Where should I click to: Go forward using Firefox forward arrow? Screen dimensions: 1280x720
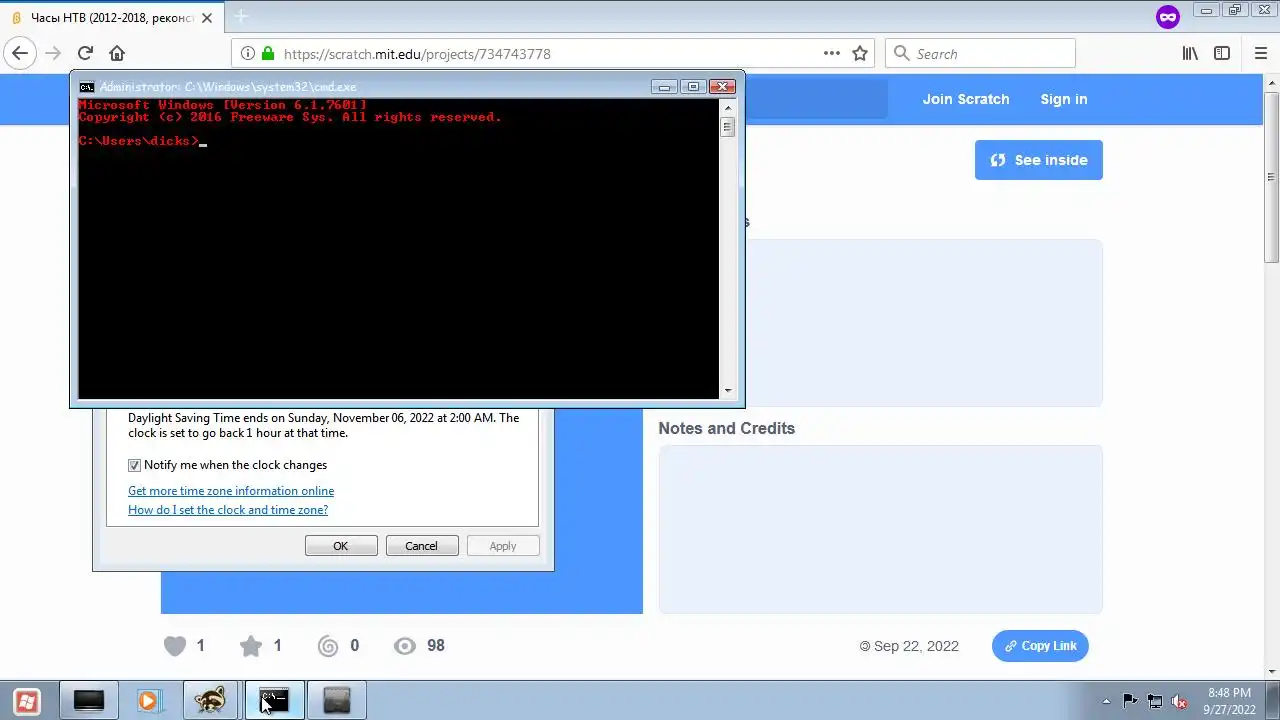click(x=53, y=54)
